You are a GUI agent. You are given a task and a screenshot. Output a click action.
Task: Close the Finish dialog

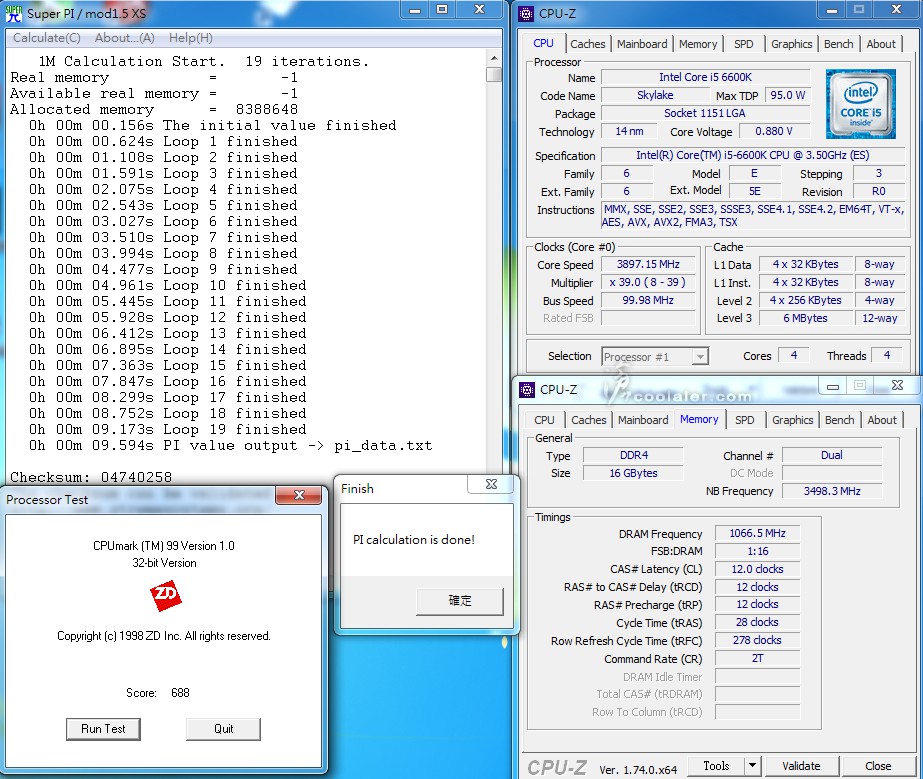[x=491, y=484]
